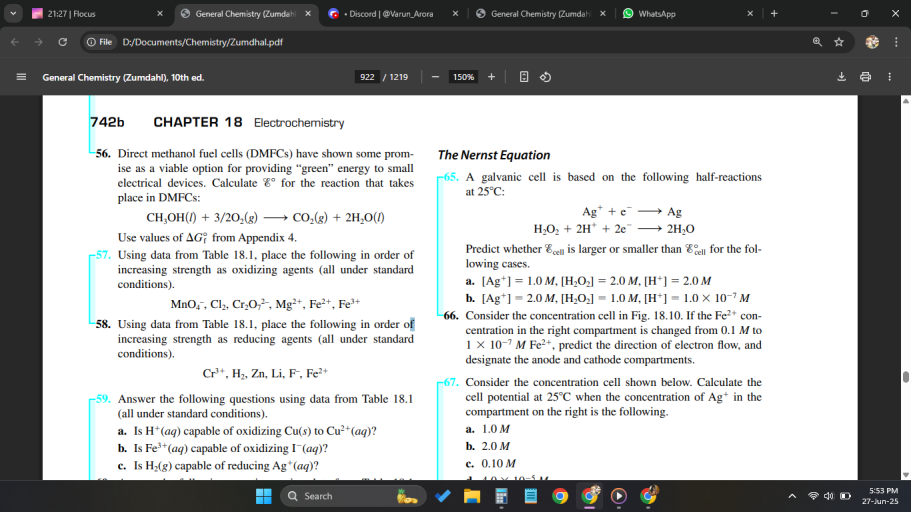Click problem number 65.
The height and width of the screenshot is (512, 911).
[x=451, y=177]
